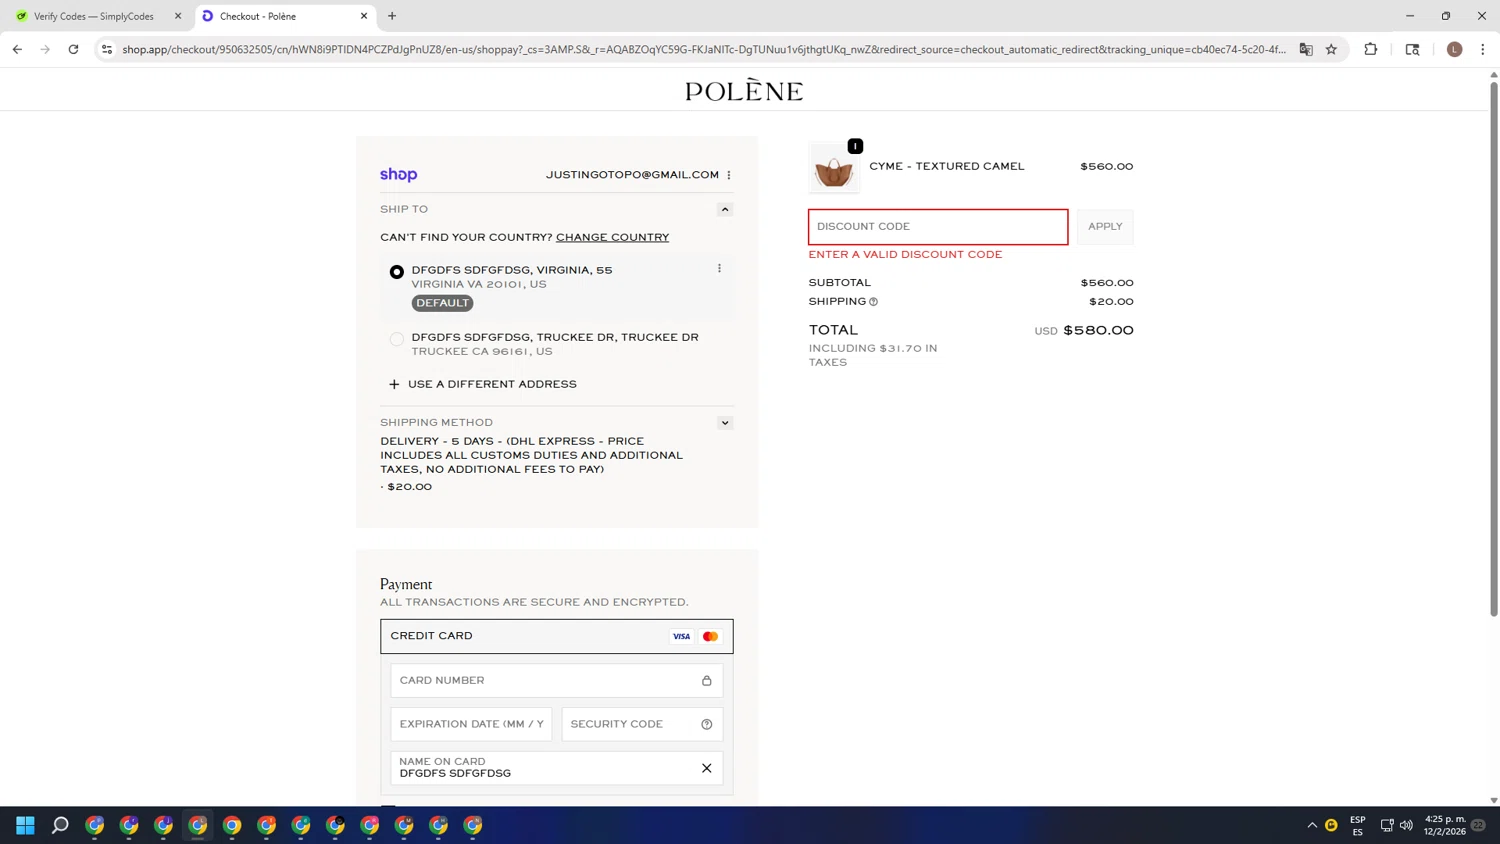Click the lock icon in card number
The height and width of the screenshot is (844, 1500).
coord(706,681)
